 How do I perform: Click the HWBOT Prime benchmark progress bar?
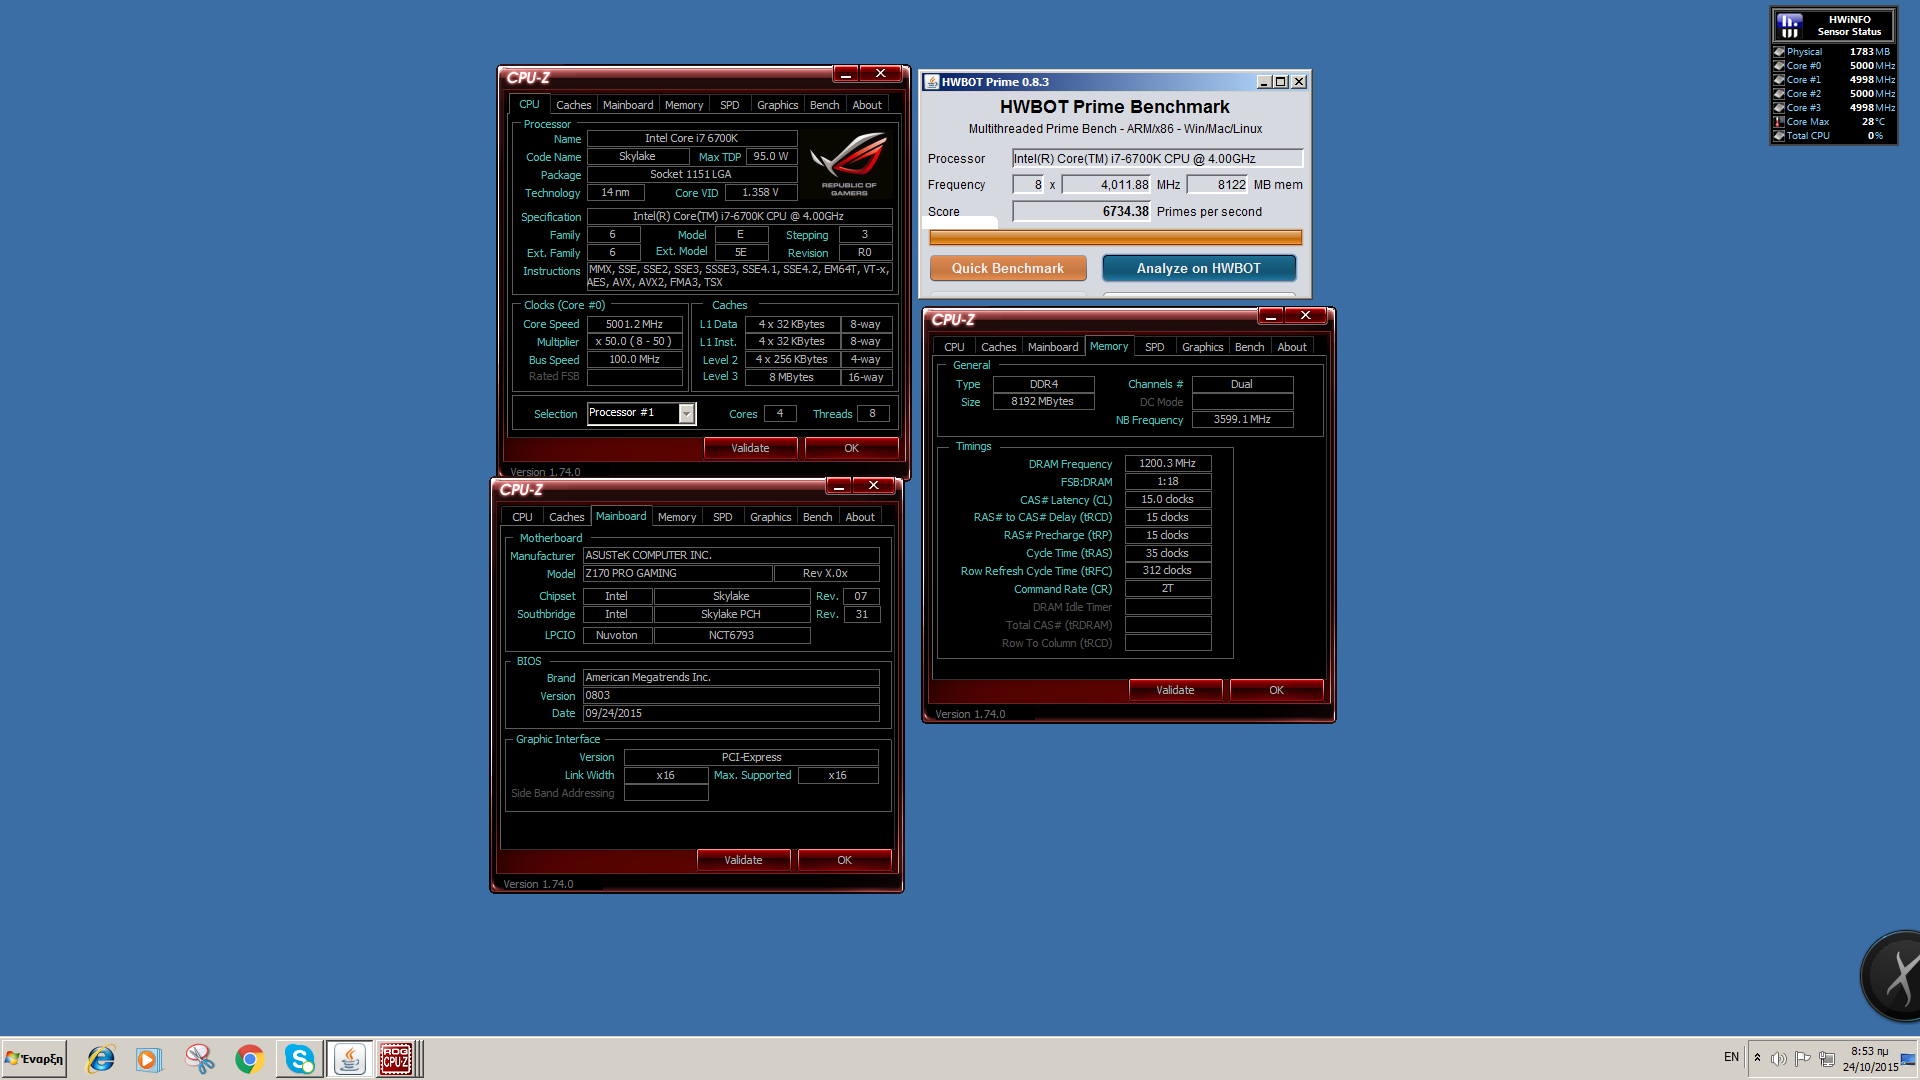(1115, 237)
